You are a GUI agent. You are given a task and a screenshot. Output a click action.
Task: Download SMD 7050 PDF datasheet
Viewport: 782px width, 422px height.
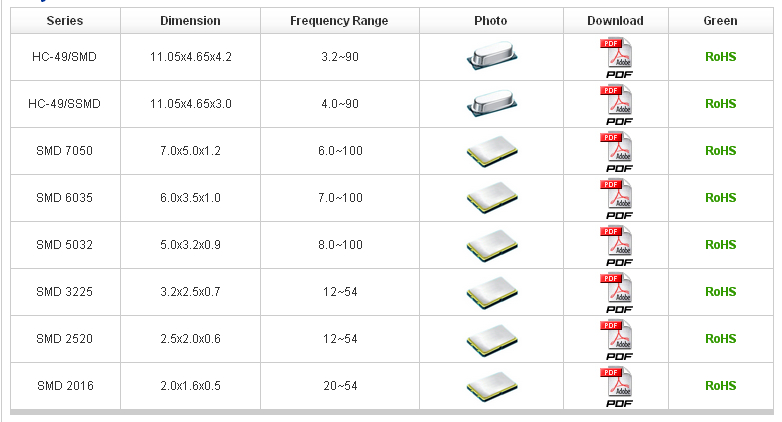pyautogui.click(x=617, y=152)
